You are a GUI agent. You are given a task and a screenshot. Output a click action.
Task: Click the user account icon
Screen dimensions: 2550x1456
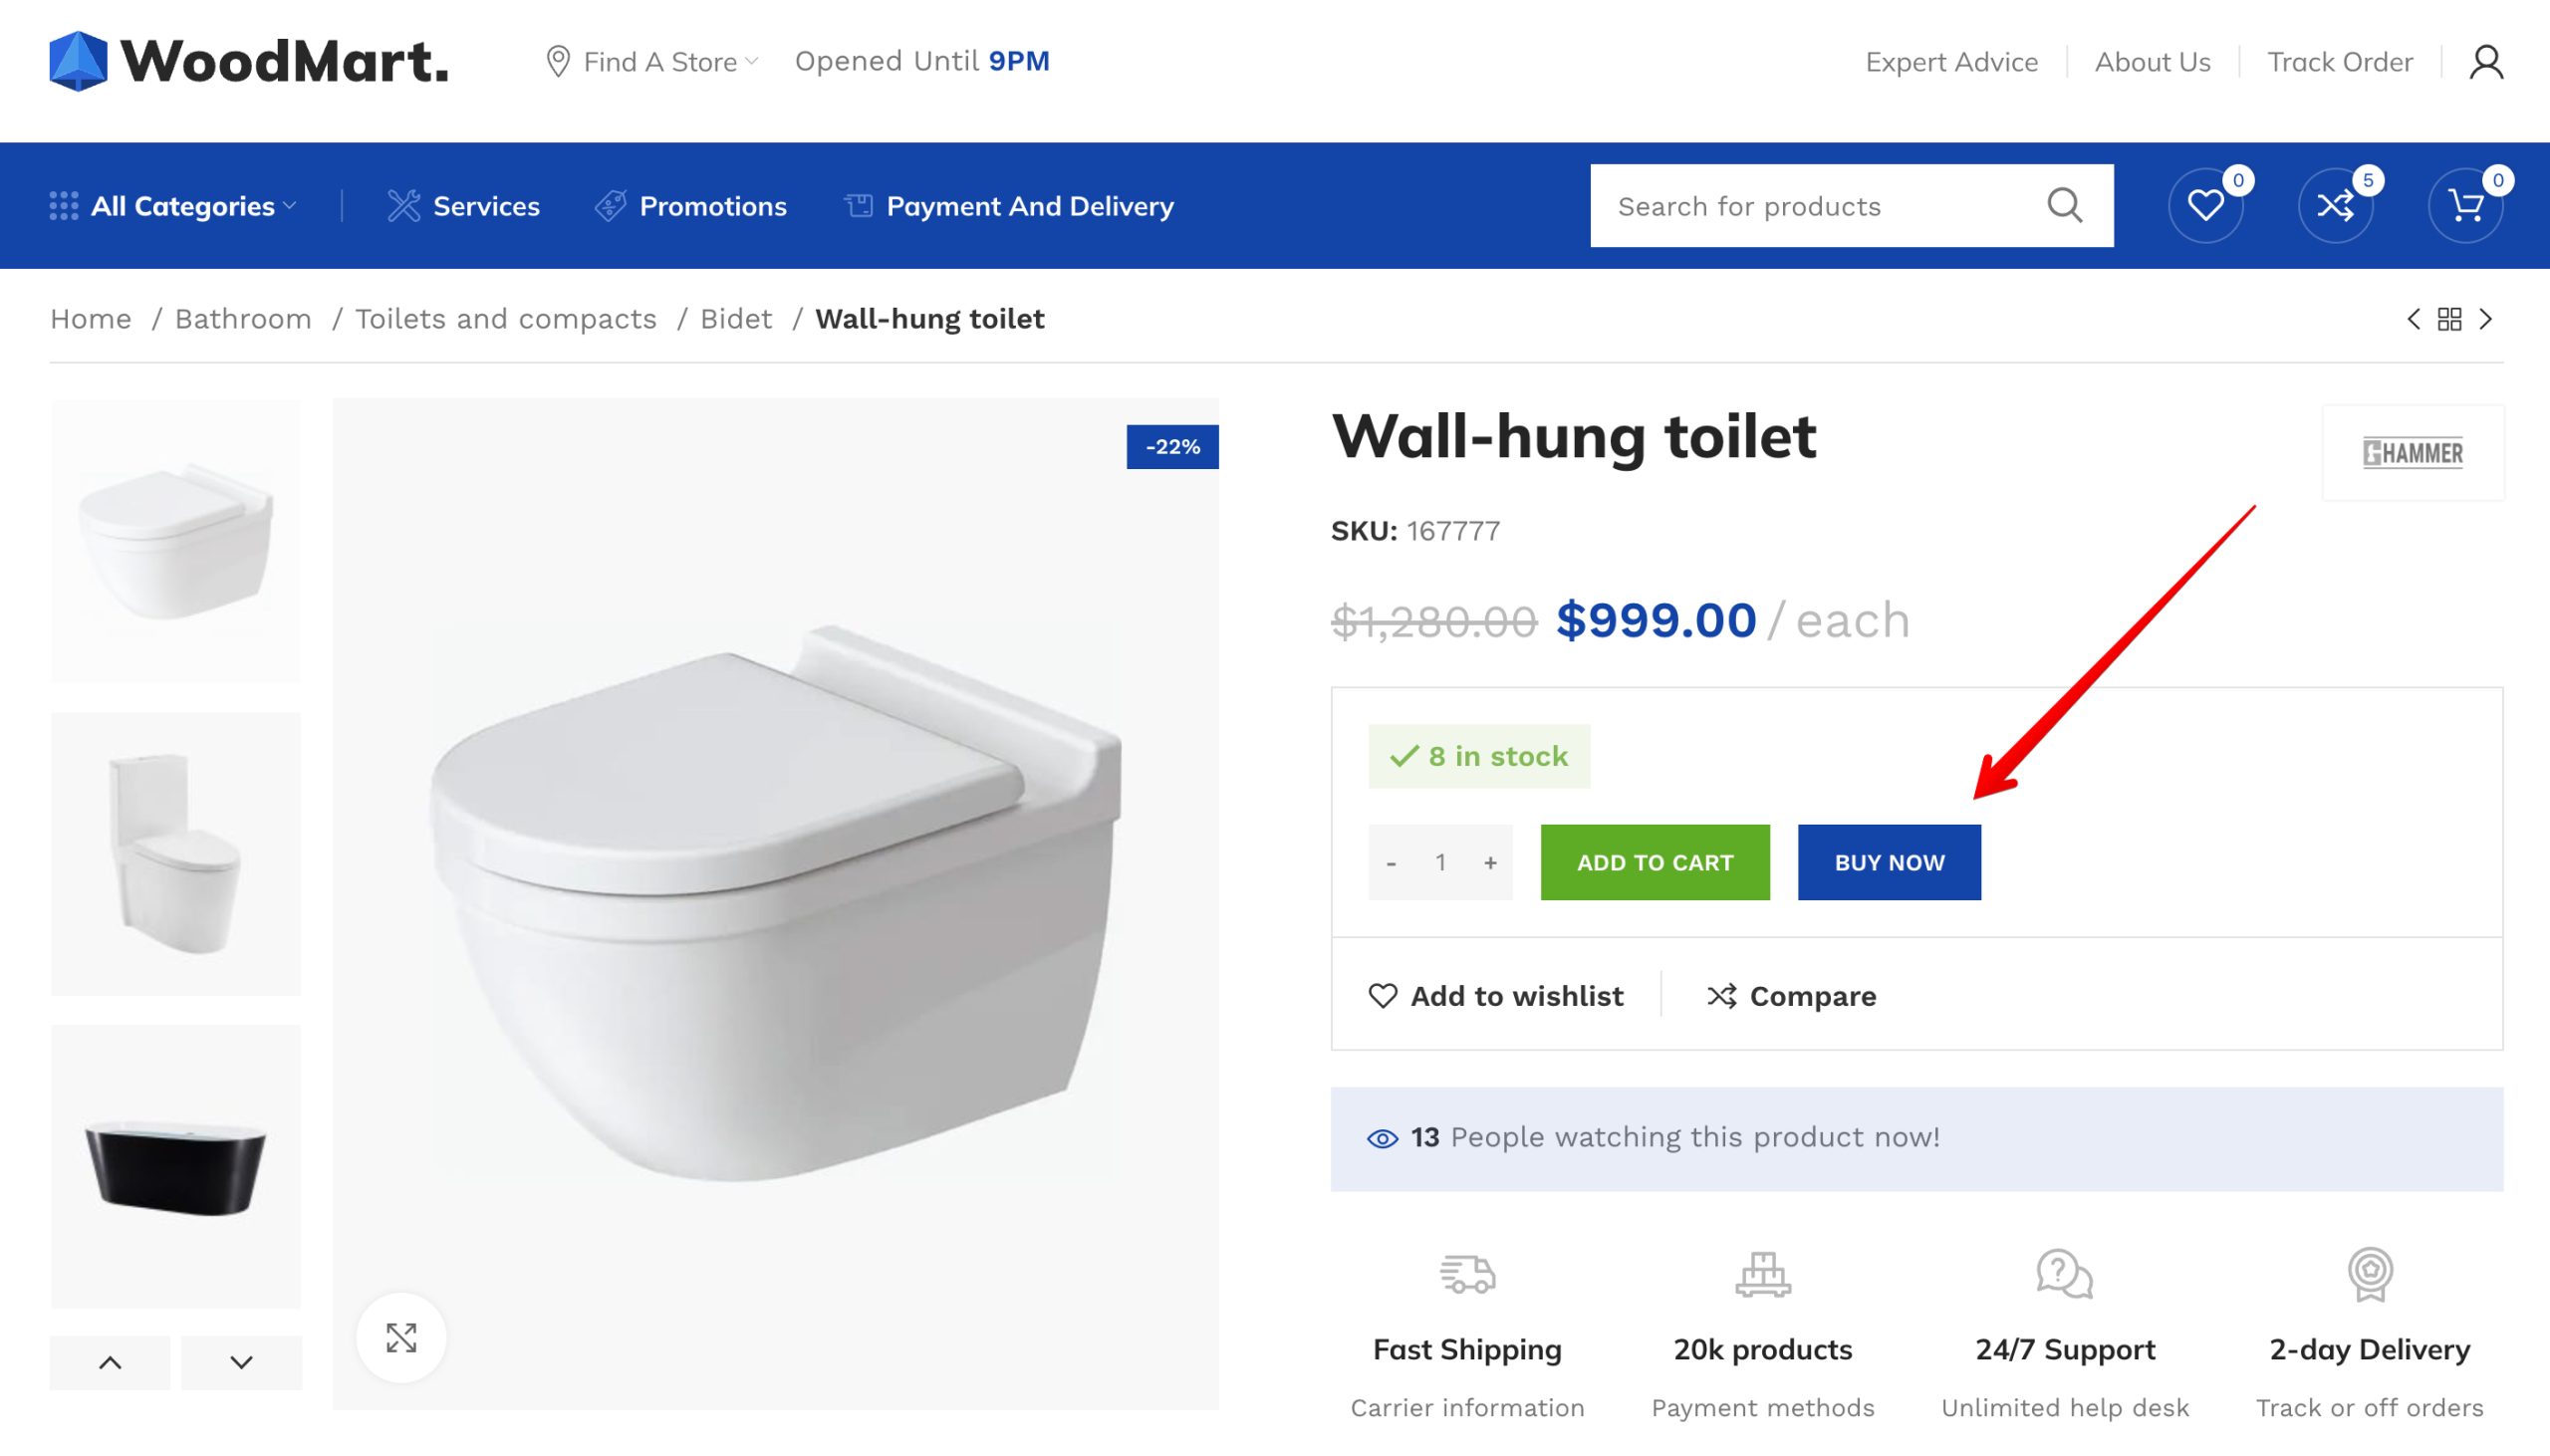tap(2486, 62)
